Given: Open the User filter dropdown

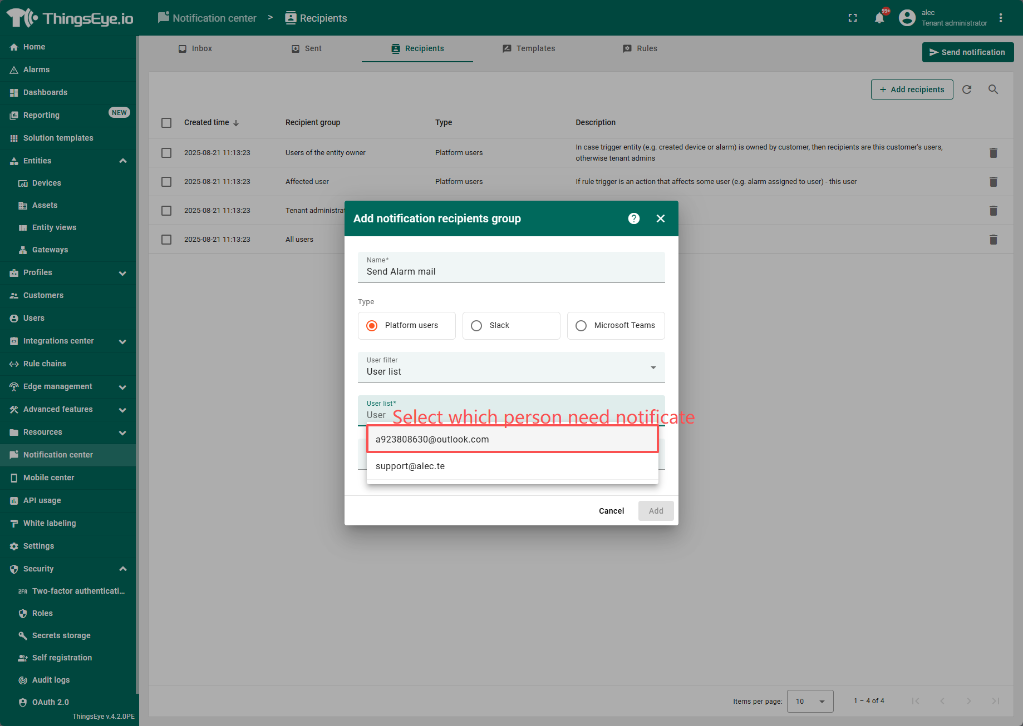Looking at the screenshot, I should pos(511,367).
